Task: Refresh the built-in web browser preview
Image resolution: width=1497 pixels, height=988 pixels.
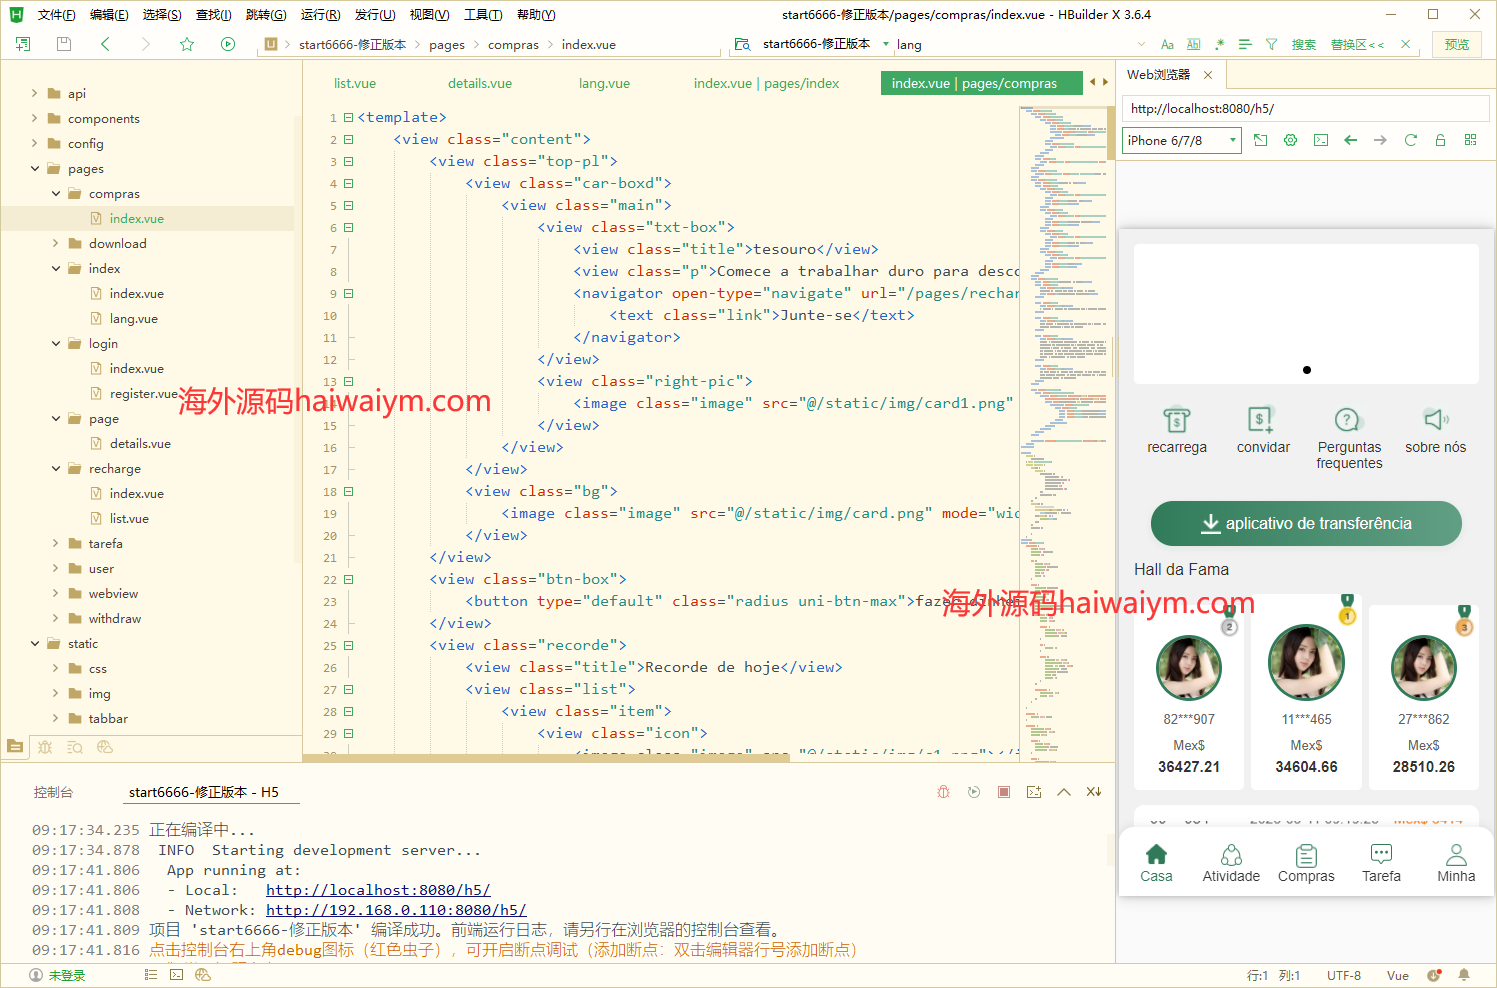Action: (x=1410, y=140)
